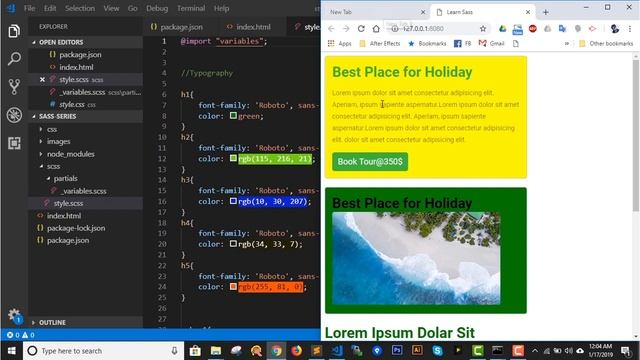Viewport: 640px width, 360px height.
Task: Click the Illustrator icon in the taskbar
Action: 417,351
